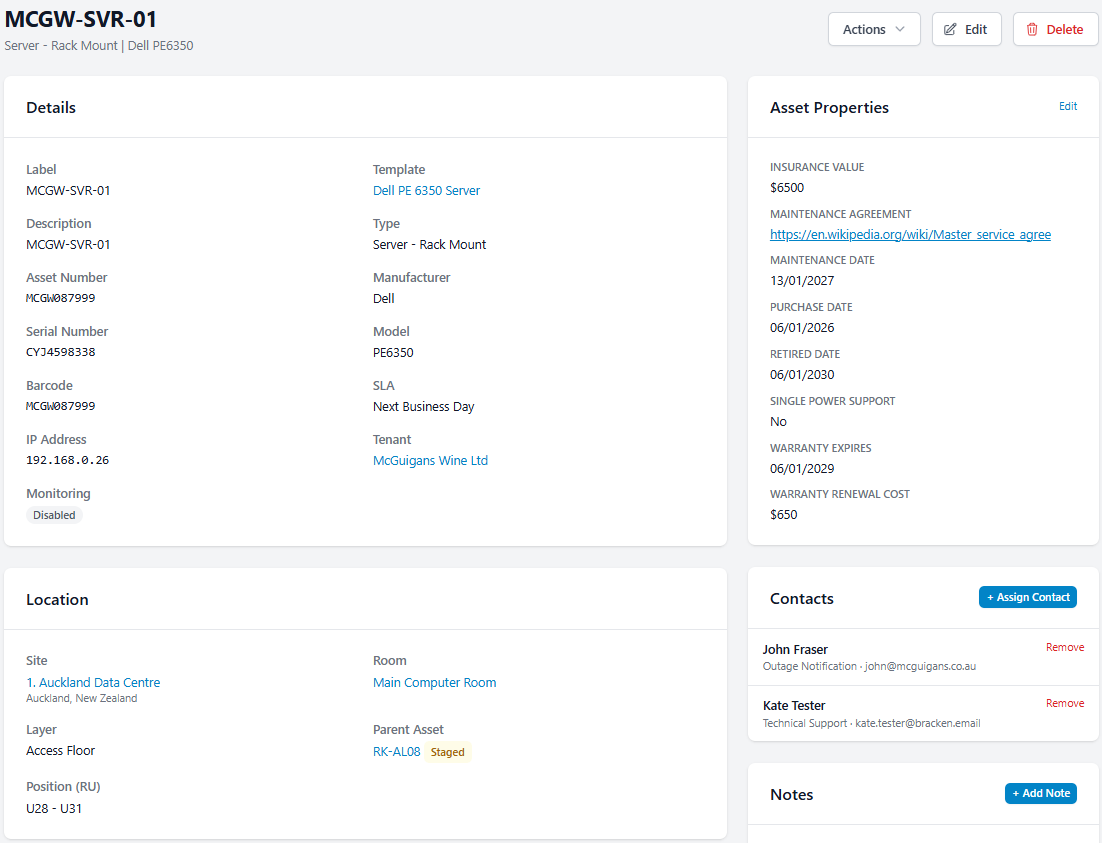The image size is (1102, 843).
Task: Select the layer value Access Floor
Action: (60, 751)
